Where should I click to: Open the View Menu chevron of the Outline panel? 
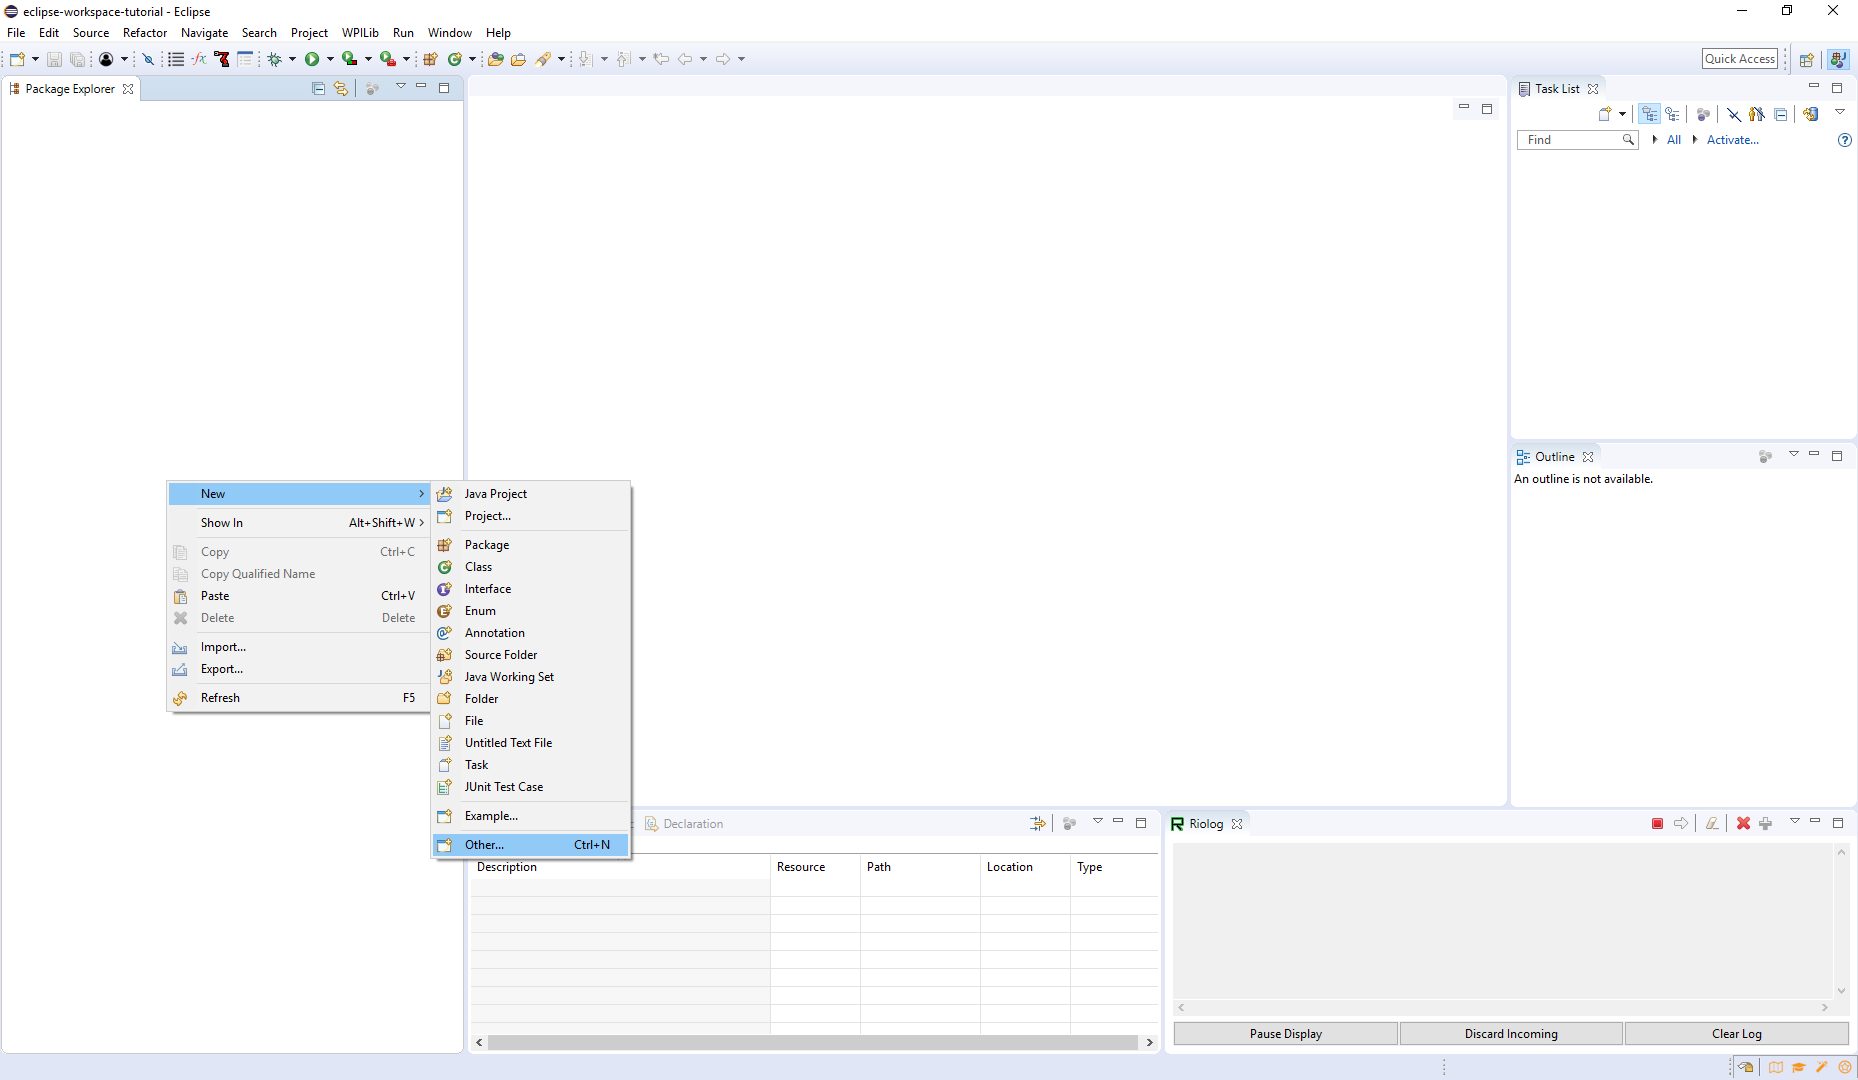click(1795, 455)
